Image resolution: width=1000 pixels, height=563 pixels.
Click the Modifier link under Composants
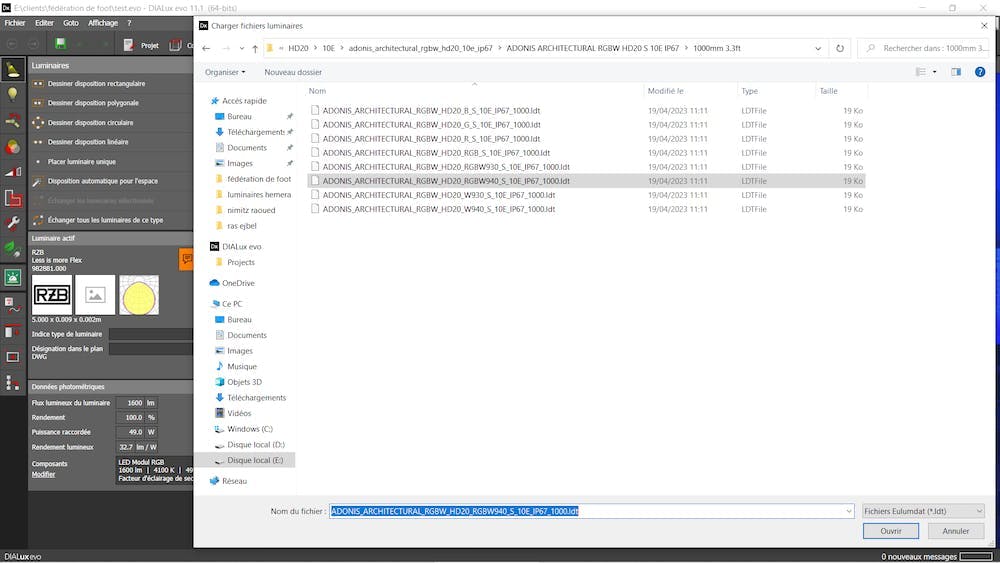(x=43, y=474)
